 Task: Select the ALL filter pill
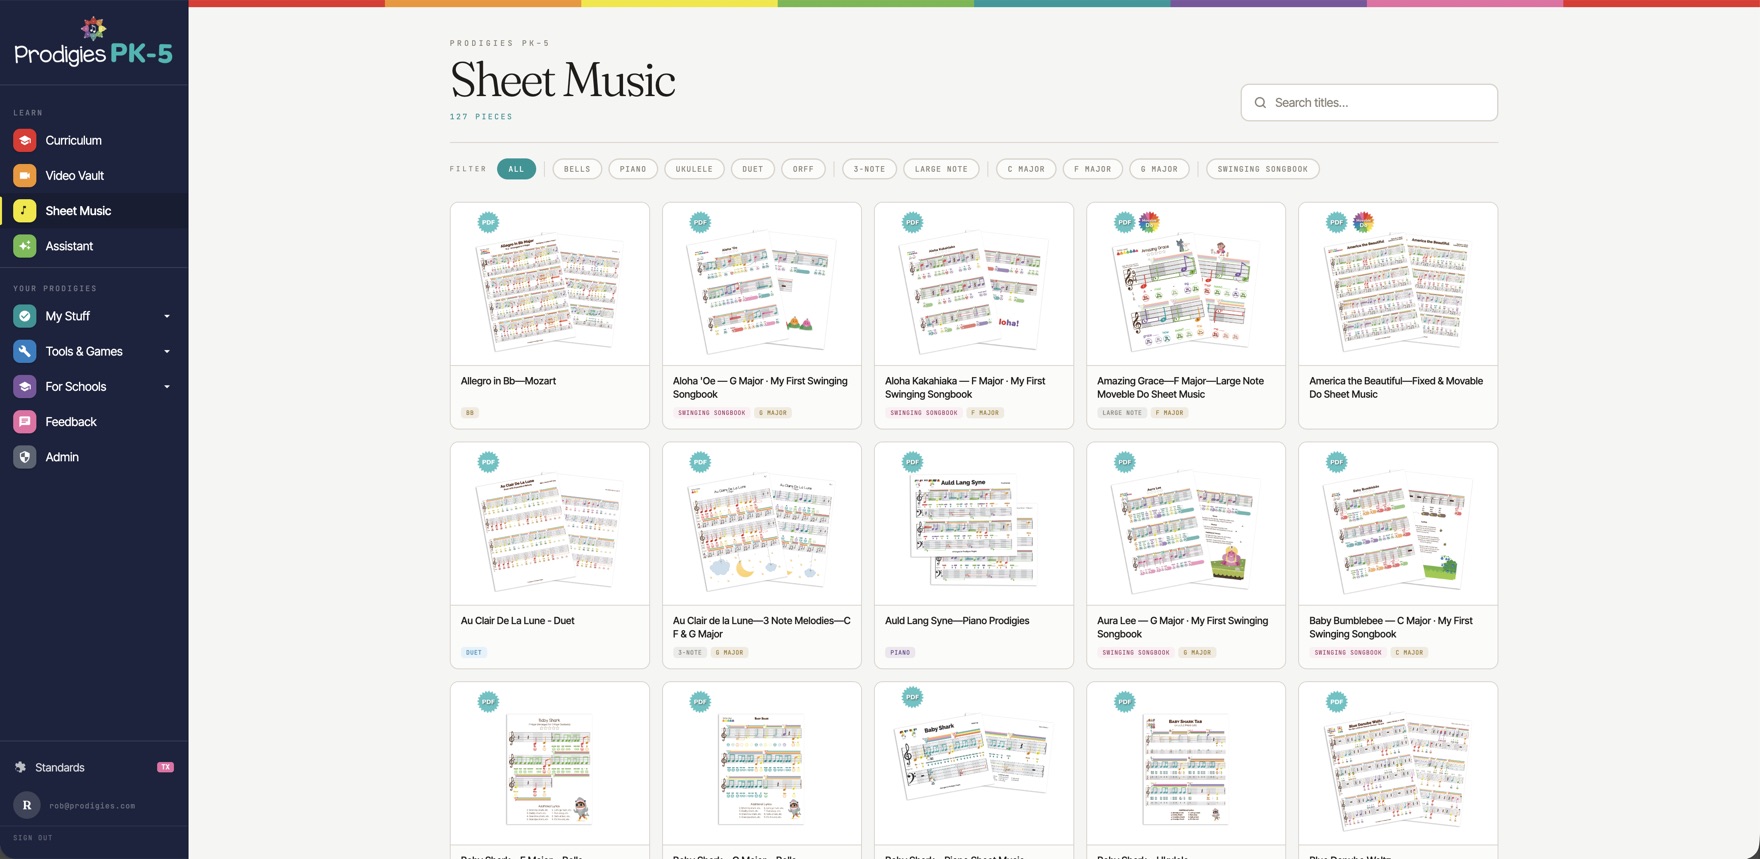[x=516, y=169]
